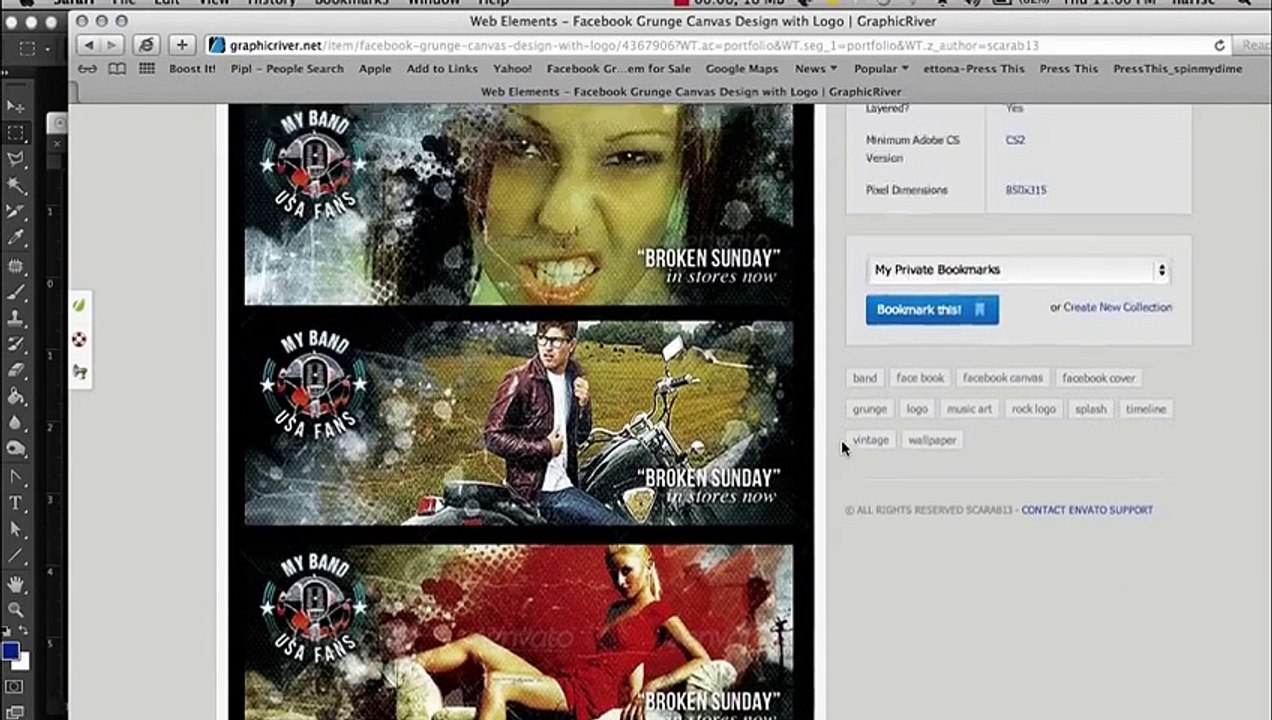Show all bookmarks book icon
The height and width of the screenshot is (720, 1272).
tap(117, 69)
